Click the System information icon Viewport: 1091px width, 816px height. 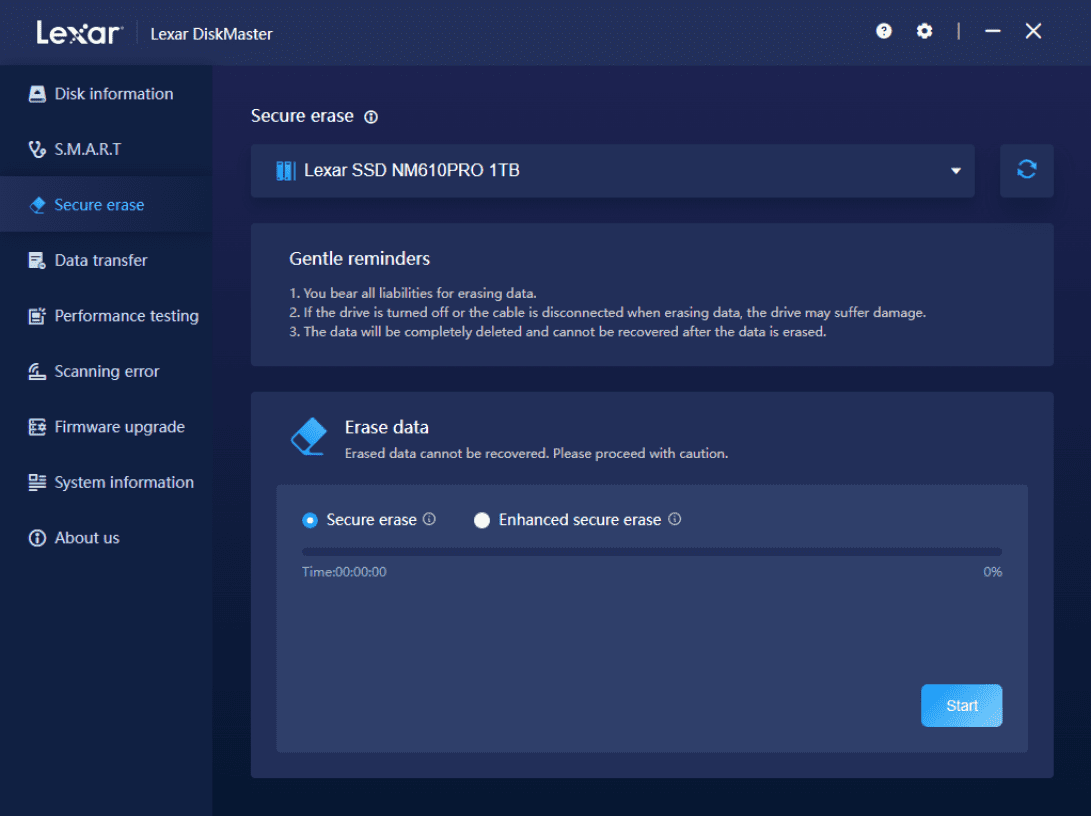coord(37,482)
